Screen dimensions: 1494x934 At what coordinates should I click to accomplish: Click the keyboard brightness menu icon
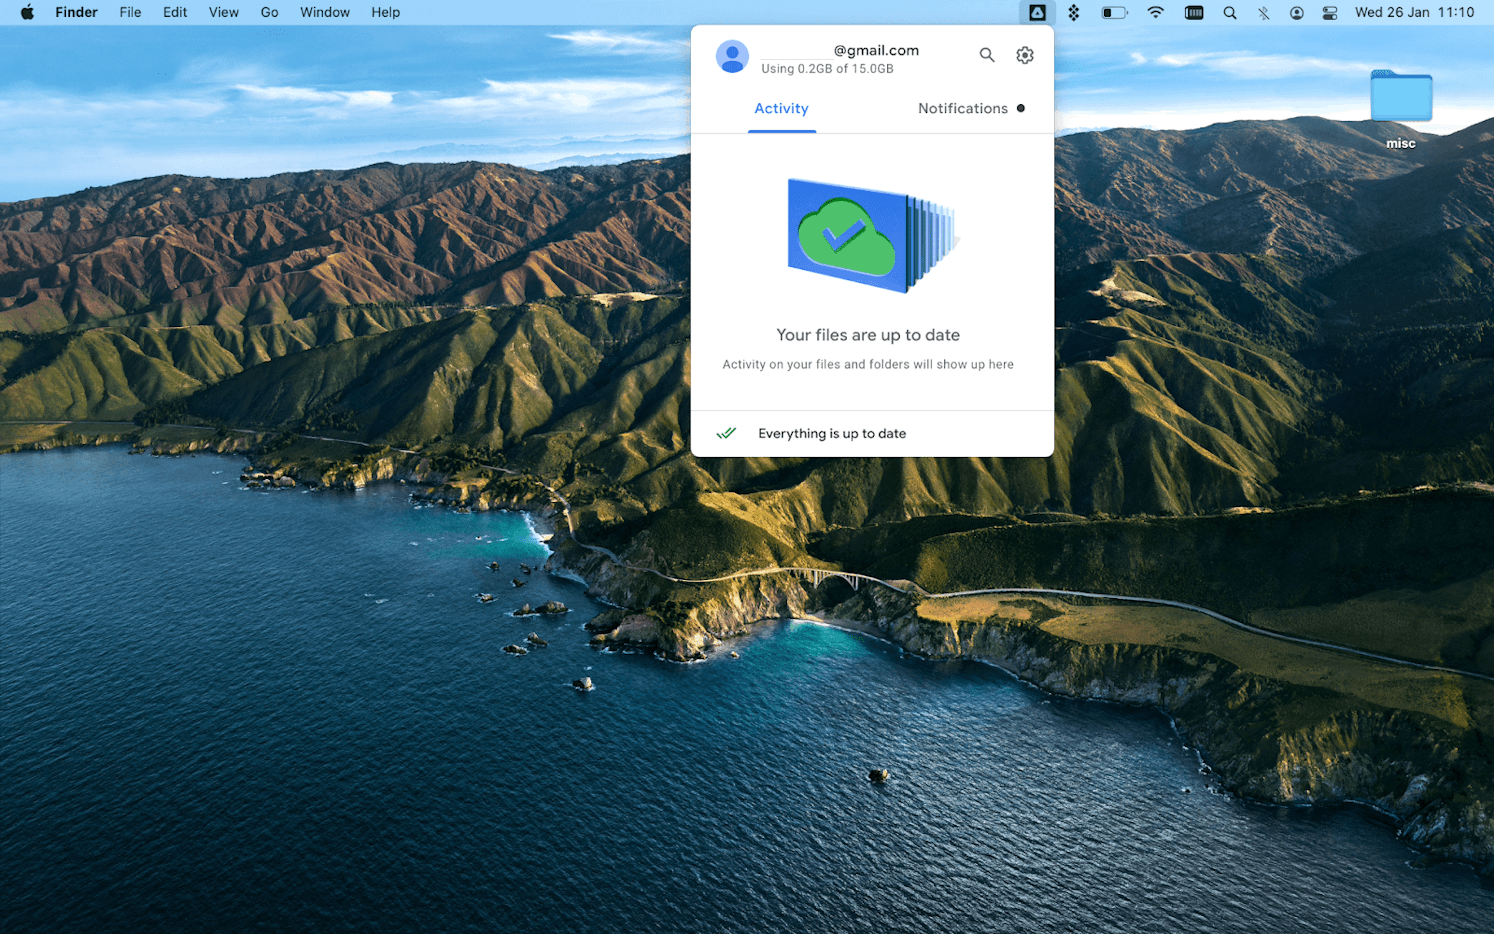tap(1193, 12)
